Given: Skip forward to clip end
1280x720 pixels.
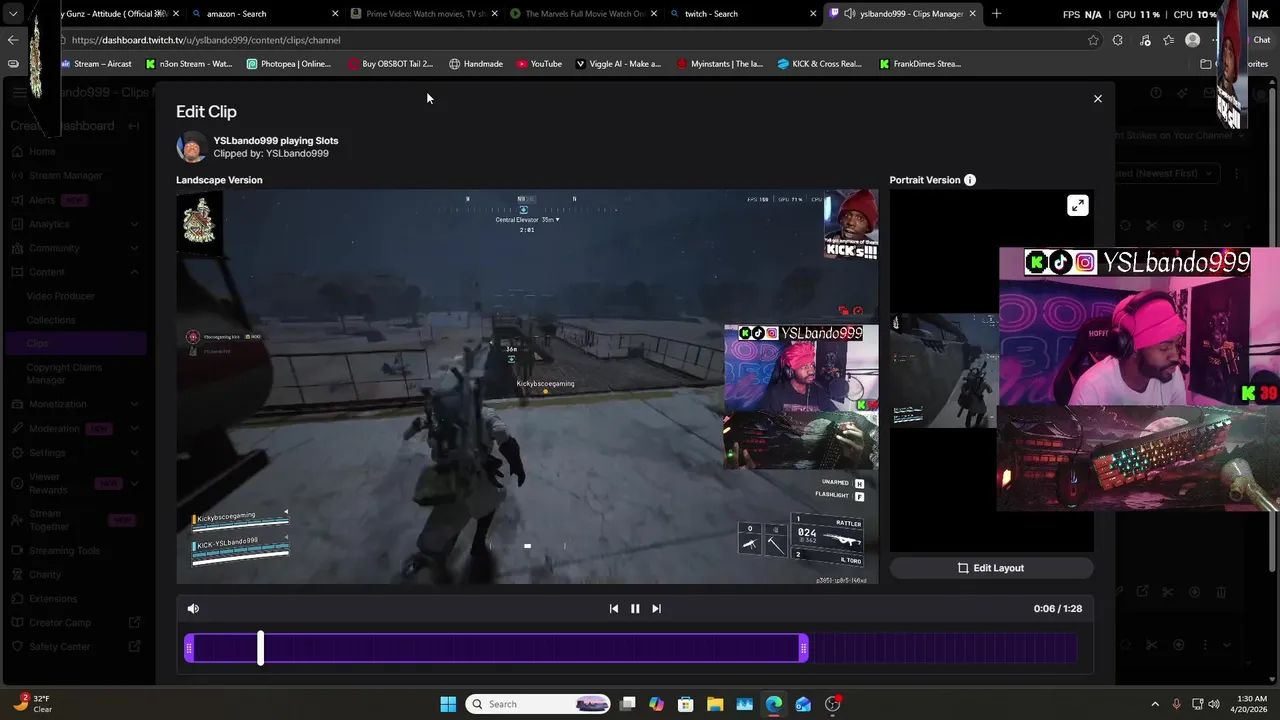Looking at the screenshot, I should [656, 608].
